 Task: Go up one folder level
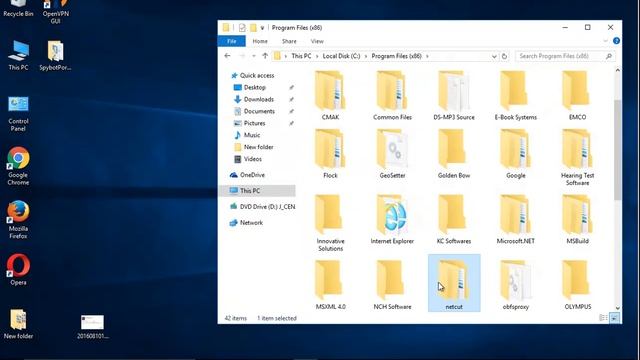pyautogui.click(x=265, y=56)
